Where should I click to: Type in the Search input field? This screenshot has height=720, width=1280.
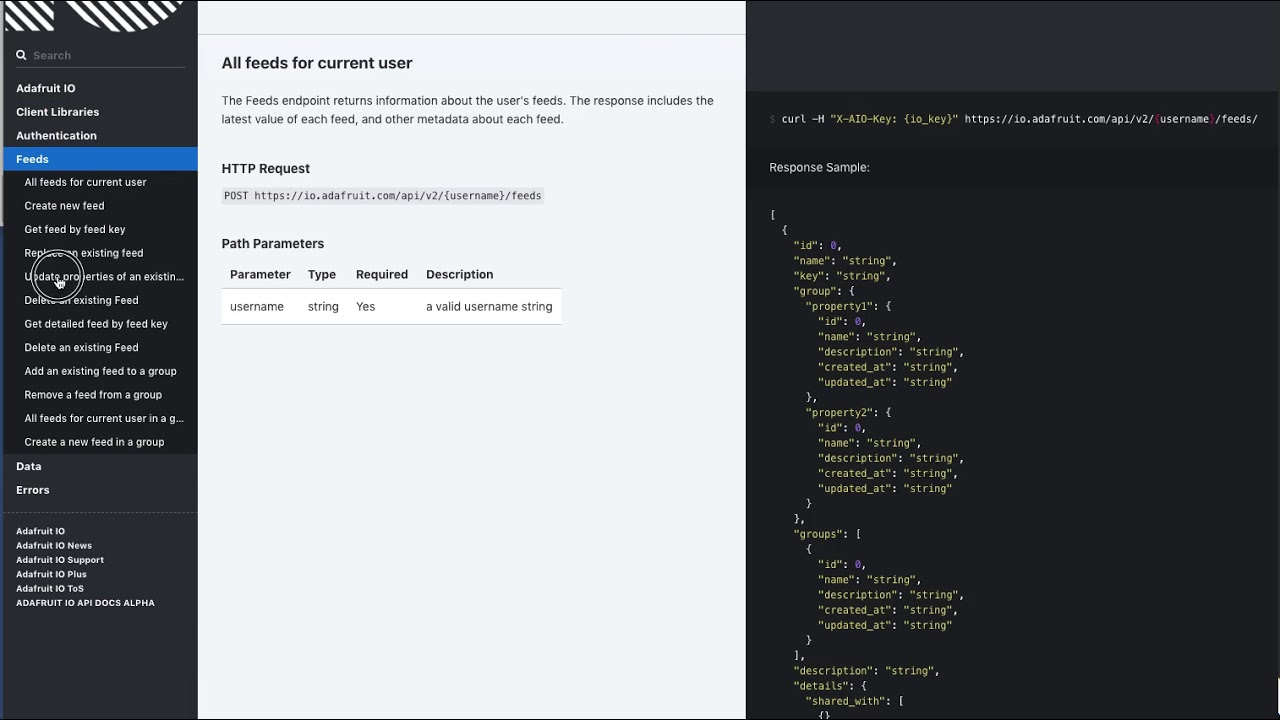click(x=107, y=56)
